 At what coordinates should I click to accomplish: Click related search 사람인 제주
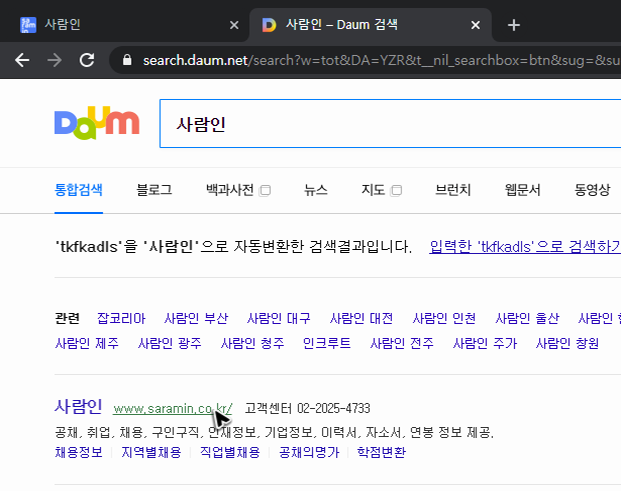[87, 343]
